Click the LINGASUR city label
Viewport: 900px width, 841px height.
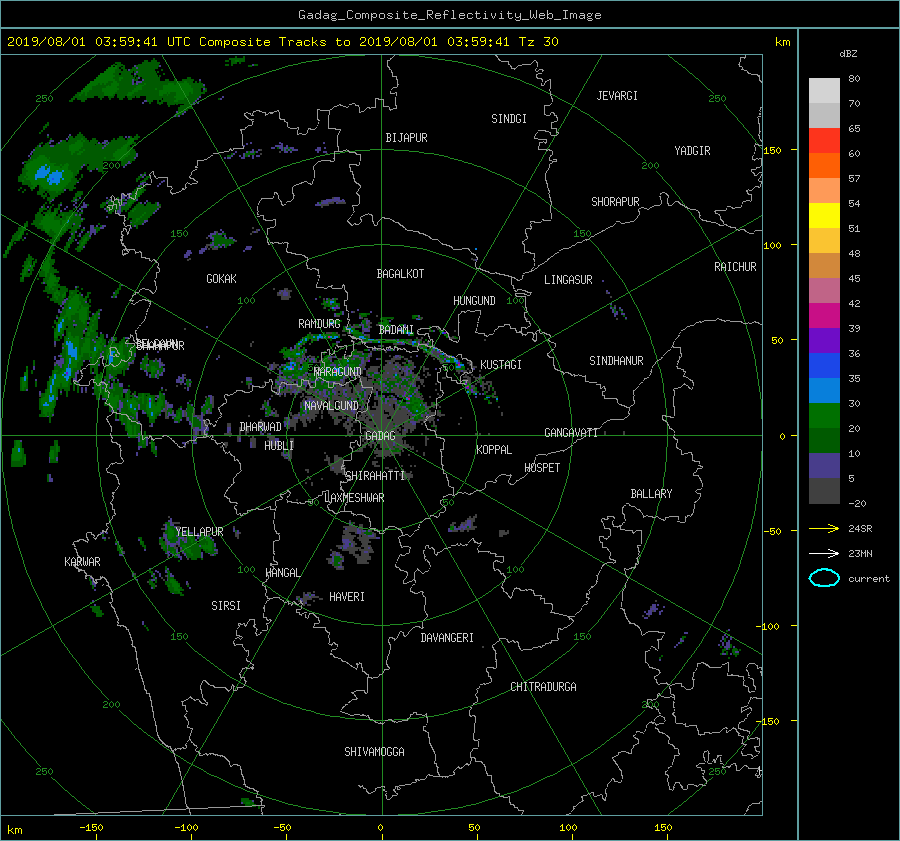click(x=568, y=280)
